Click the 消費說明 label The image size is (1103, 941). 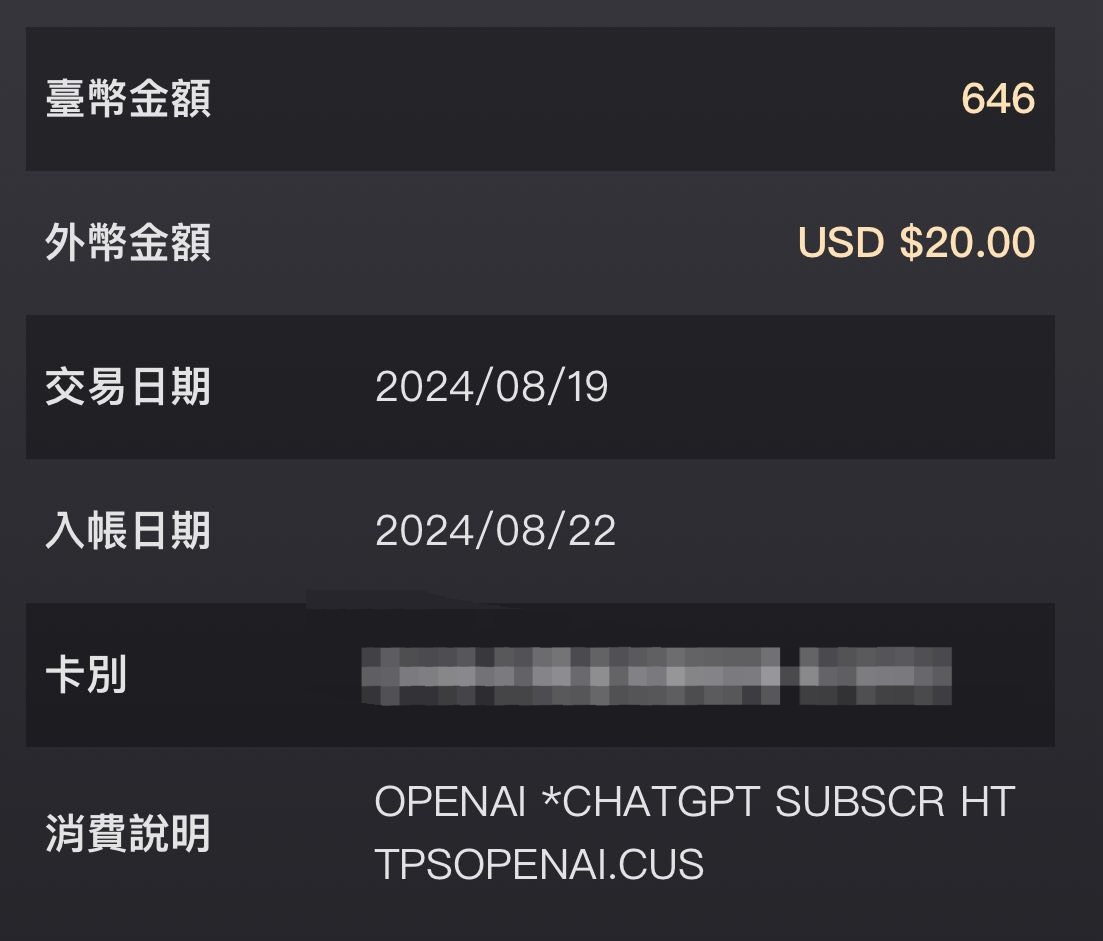(128, 833)
